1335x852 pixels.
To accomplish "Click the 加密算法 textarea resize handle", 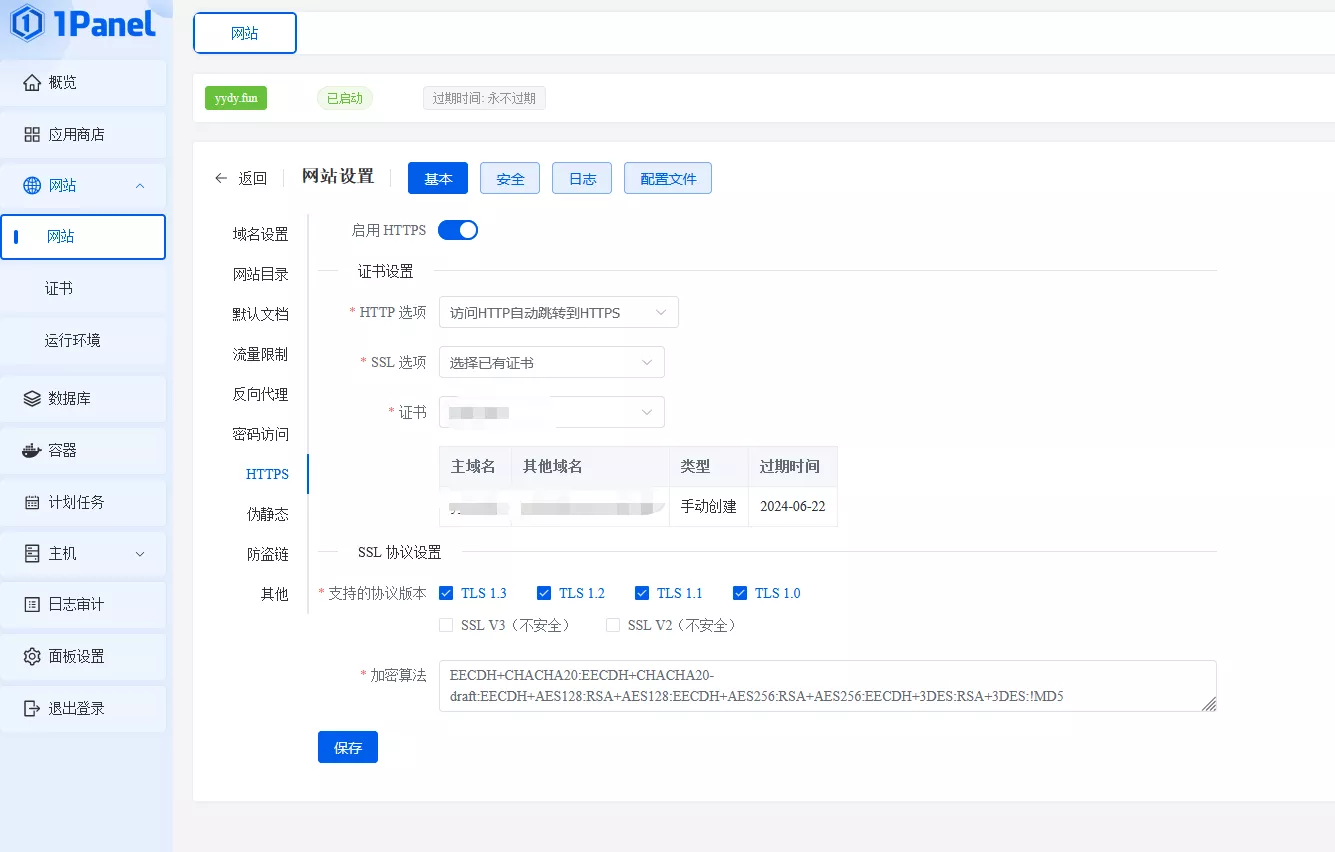I will [x=1209, y=704].
